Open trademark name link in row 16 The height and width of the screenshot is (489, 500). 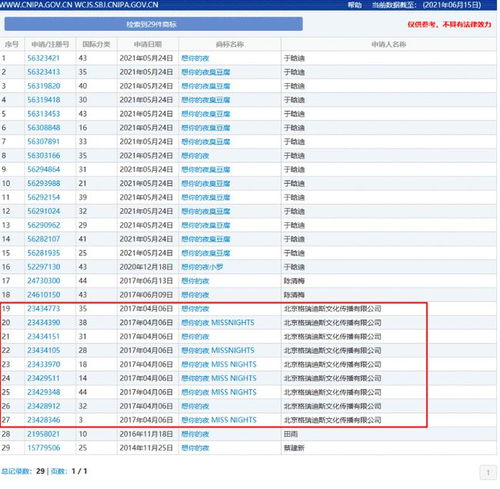coord(202,267)
